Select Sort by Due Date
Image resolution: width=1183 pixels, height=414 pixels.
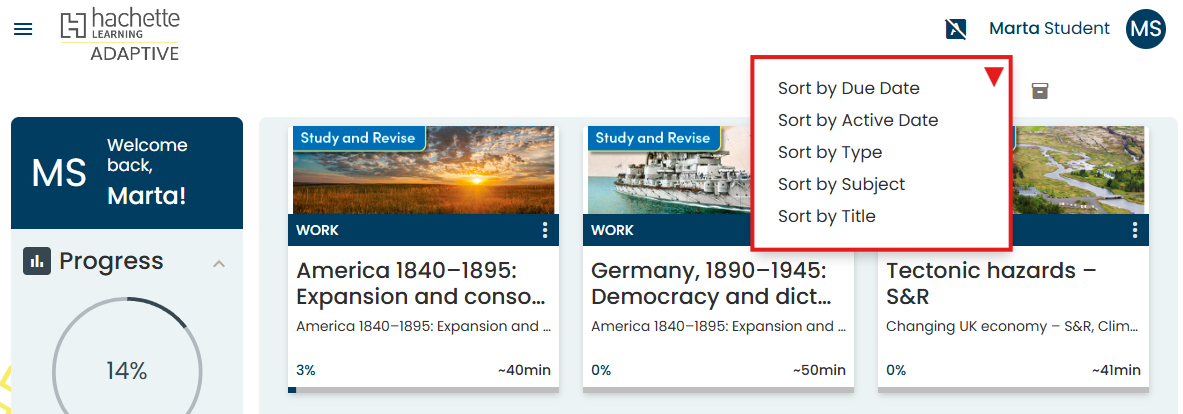pyautogui.click(x=848, y=88)
